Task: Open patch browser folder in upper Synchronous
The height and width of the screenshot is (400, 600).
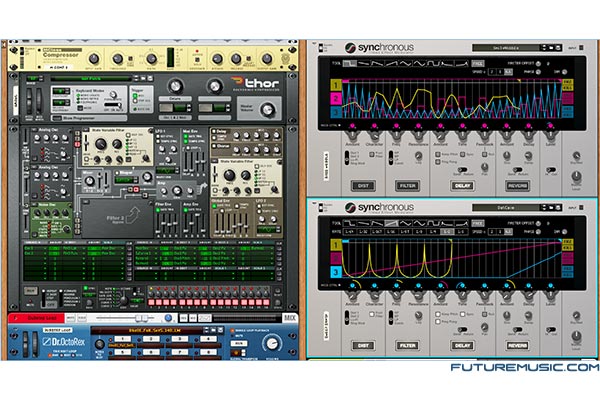Action: (x=551, y=48)
